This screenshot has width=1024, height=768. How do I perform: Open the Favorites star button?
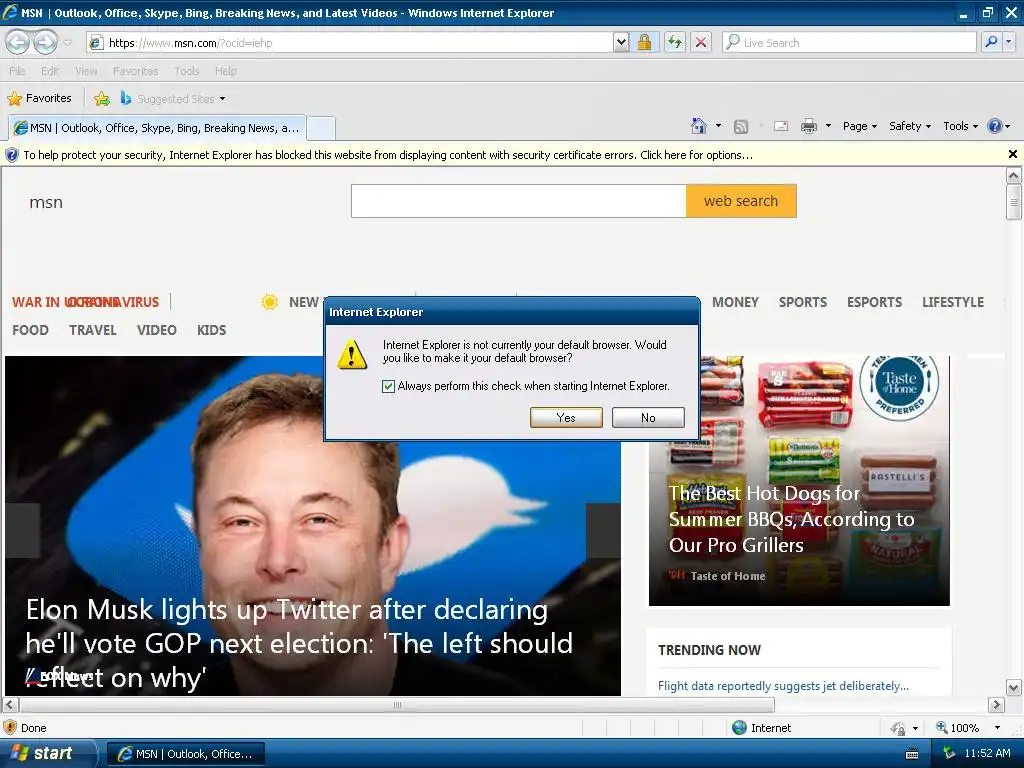click(39, 99)
